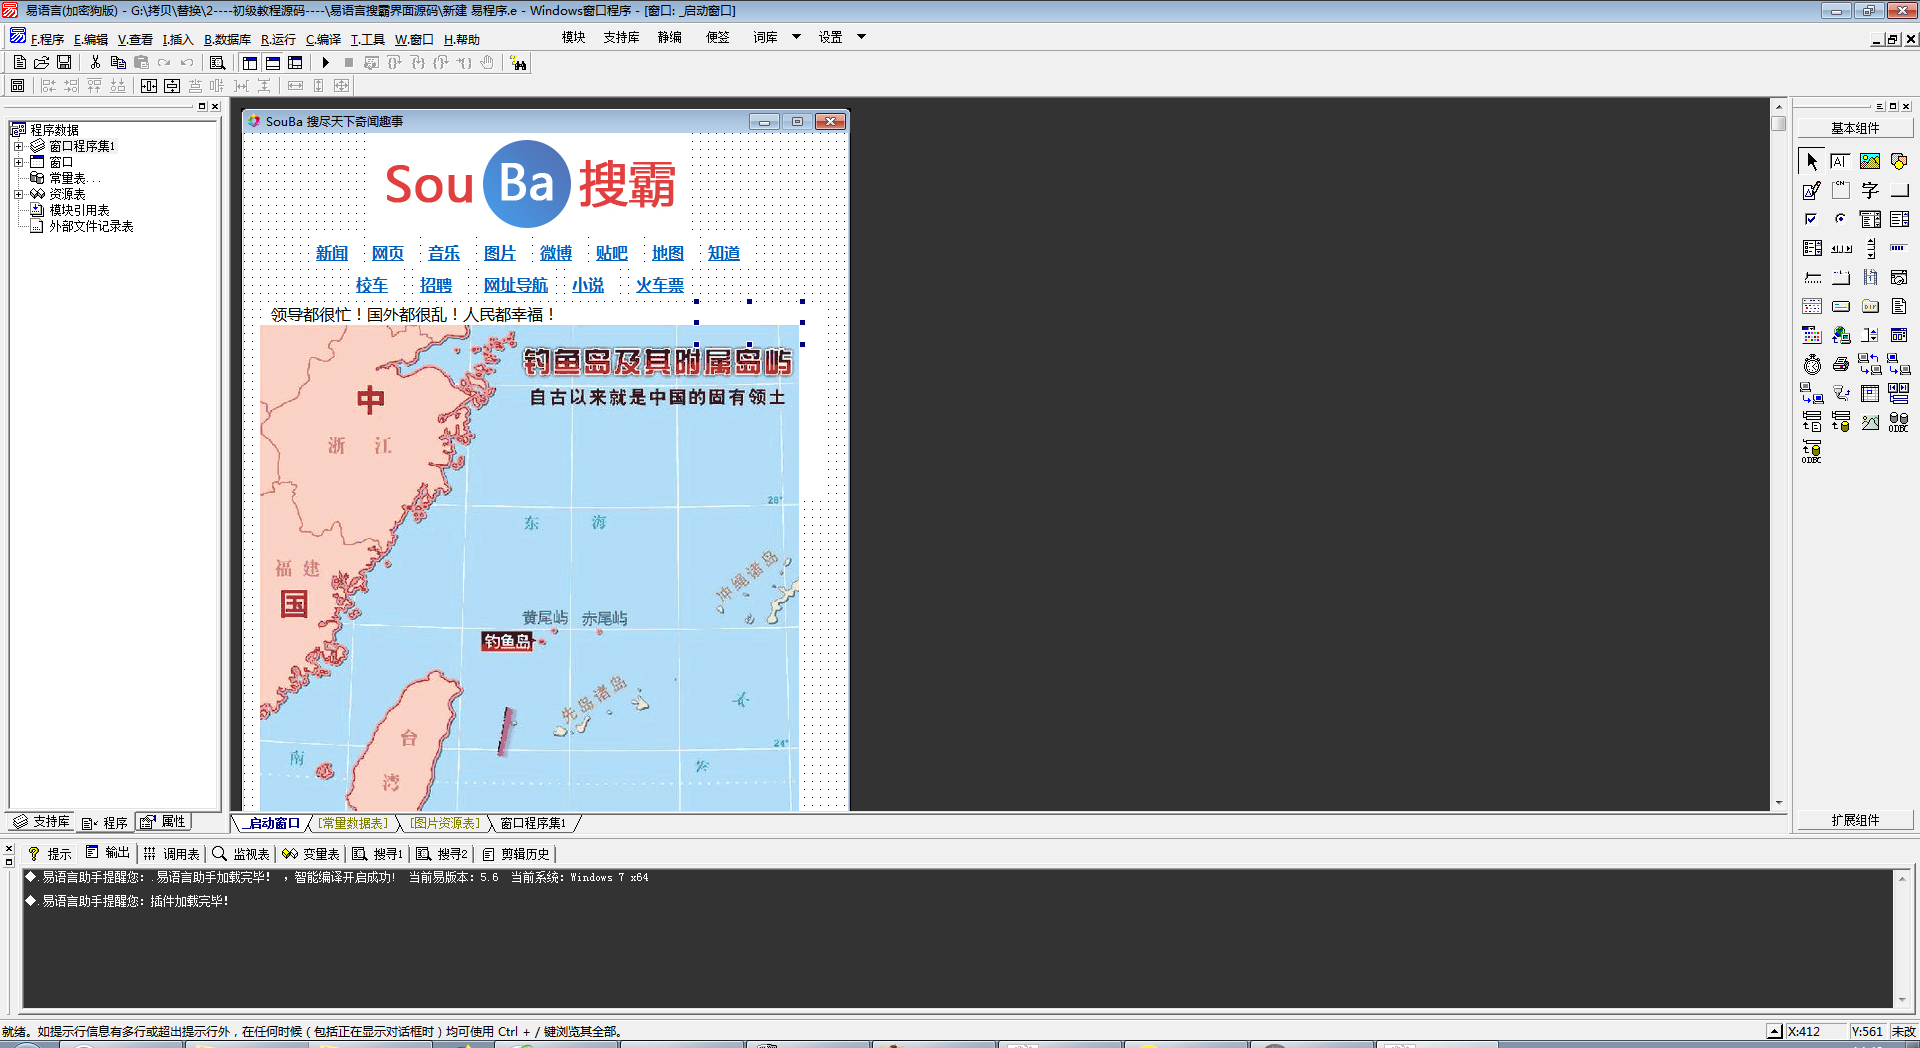This screenshot has height=1048, width=1920.
Task: Click the 新闻 link in designed form
Action: 332,254
